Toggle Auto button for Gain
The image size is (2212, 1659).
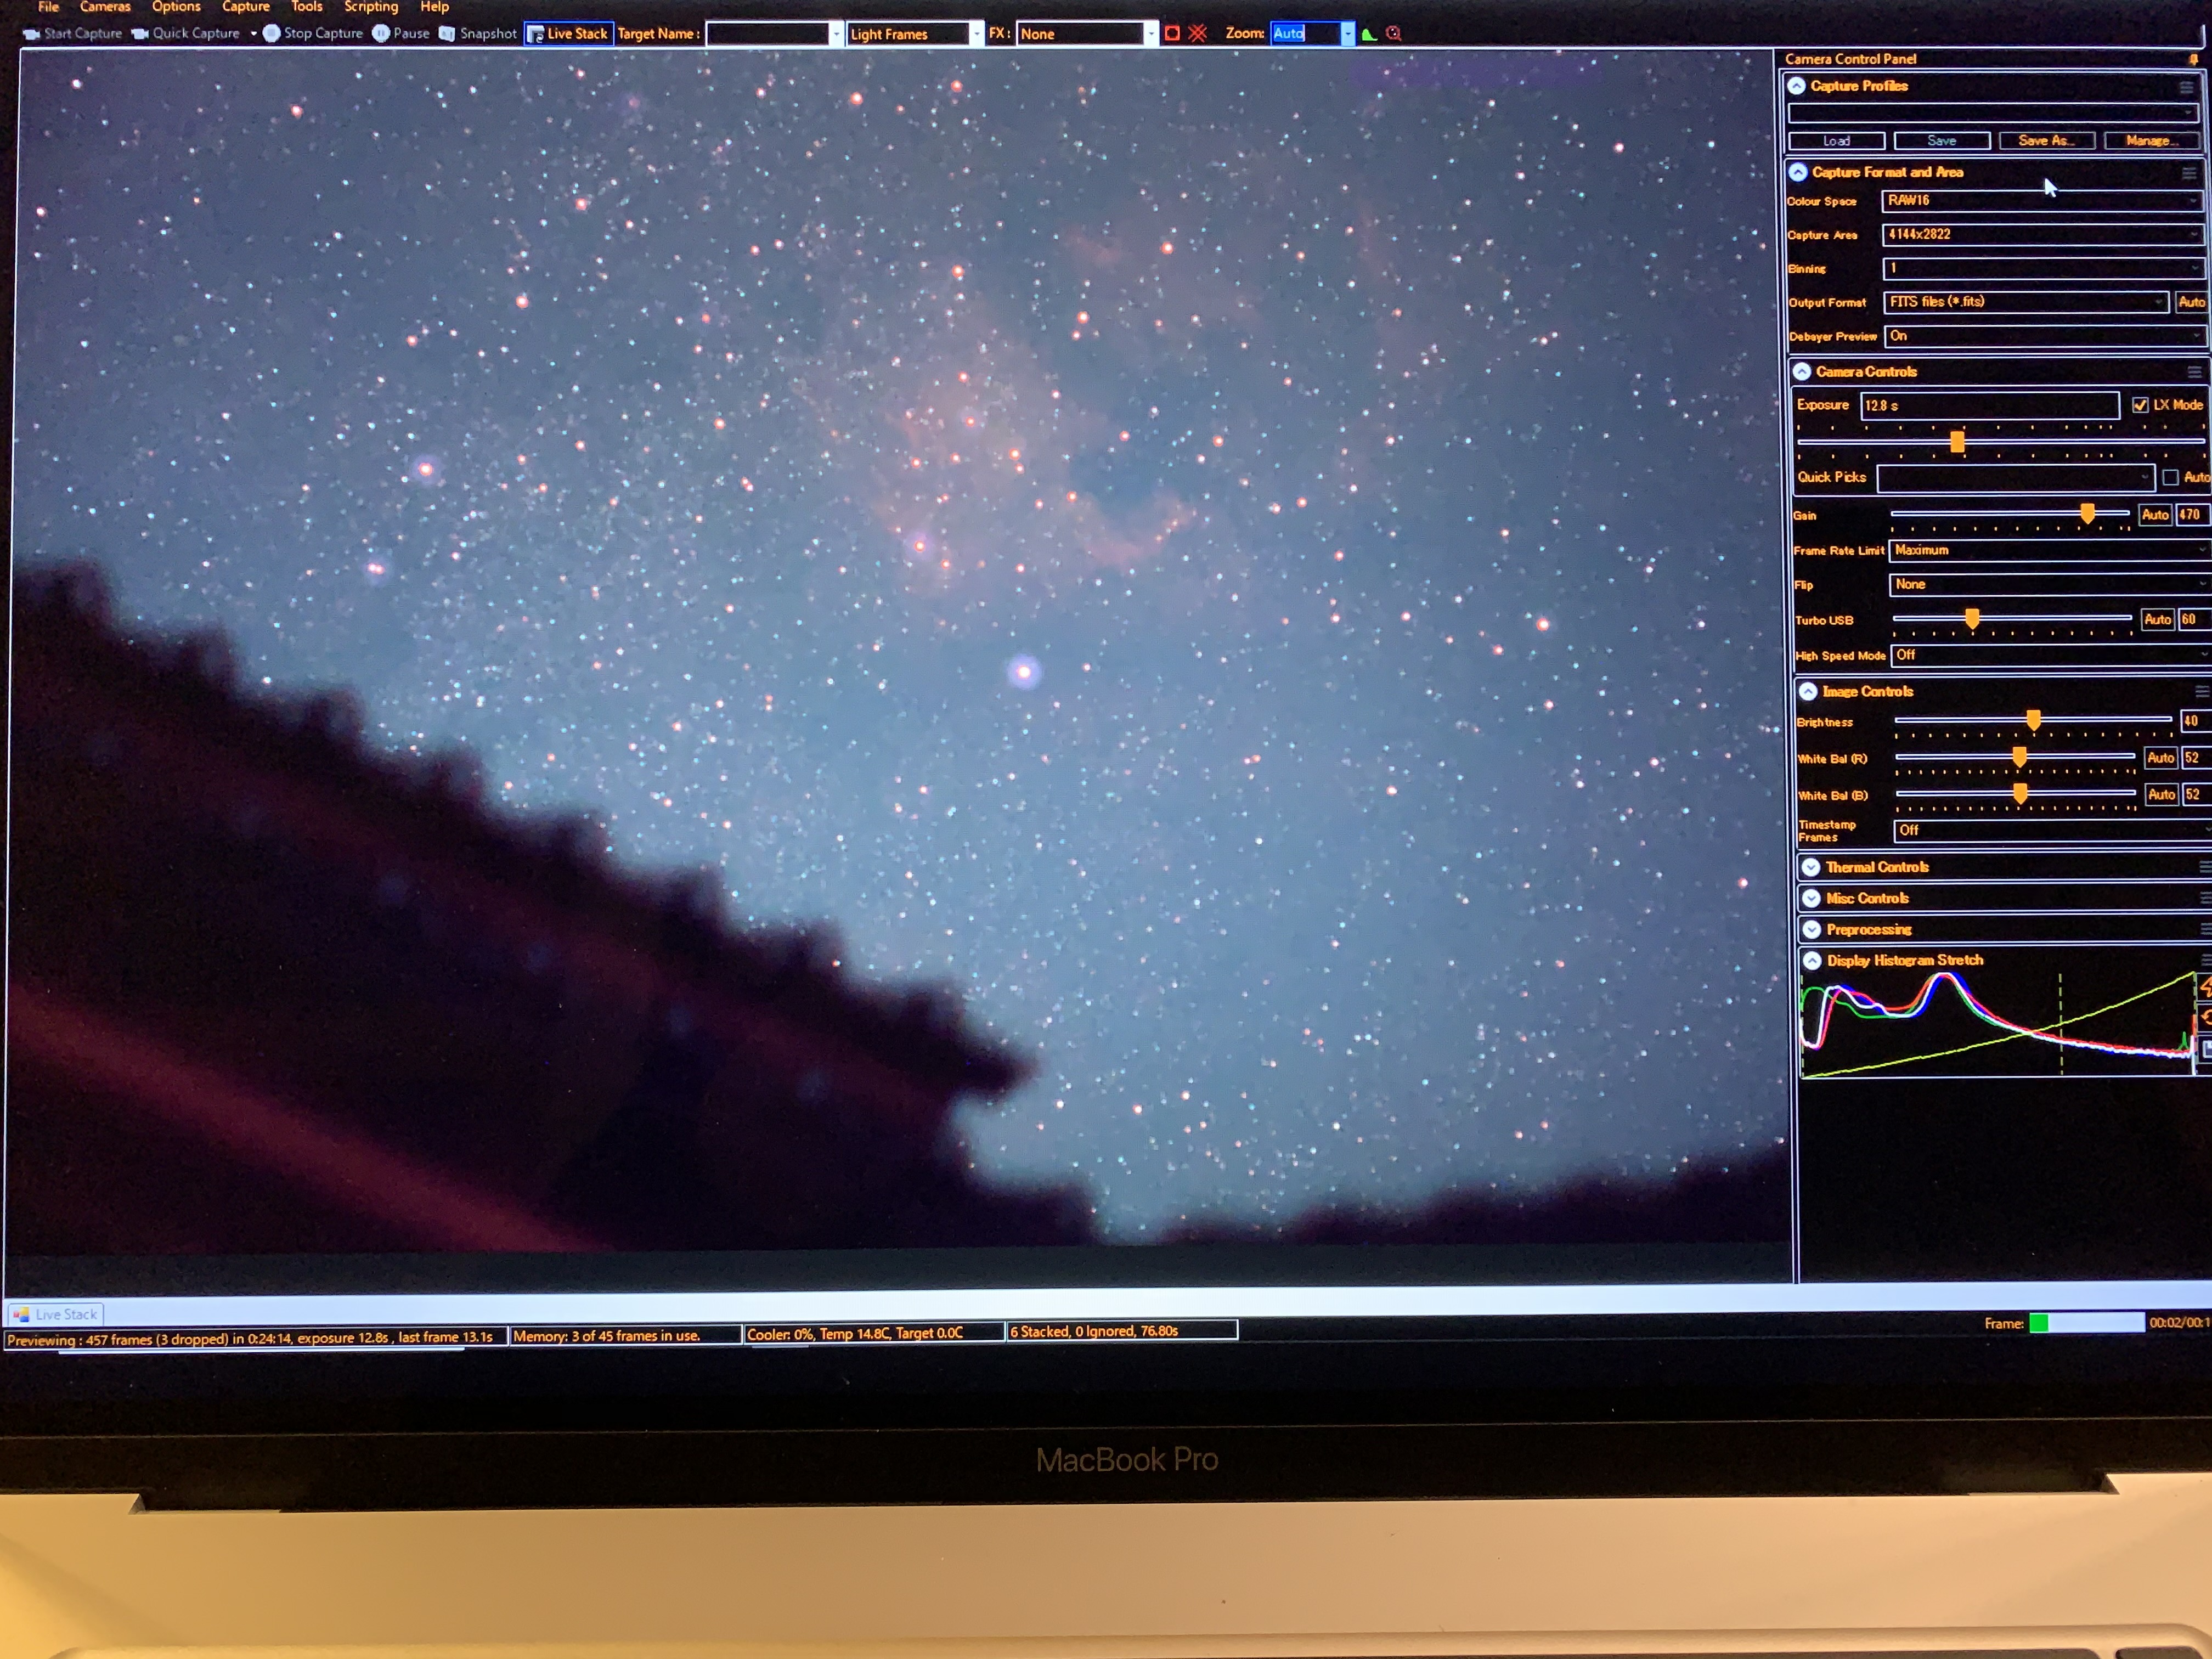coord(2155,515)
